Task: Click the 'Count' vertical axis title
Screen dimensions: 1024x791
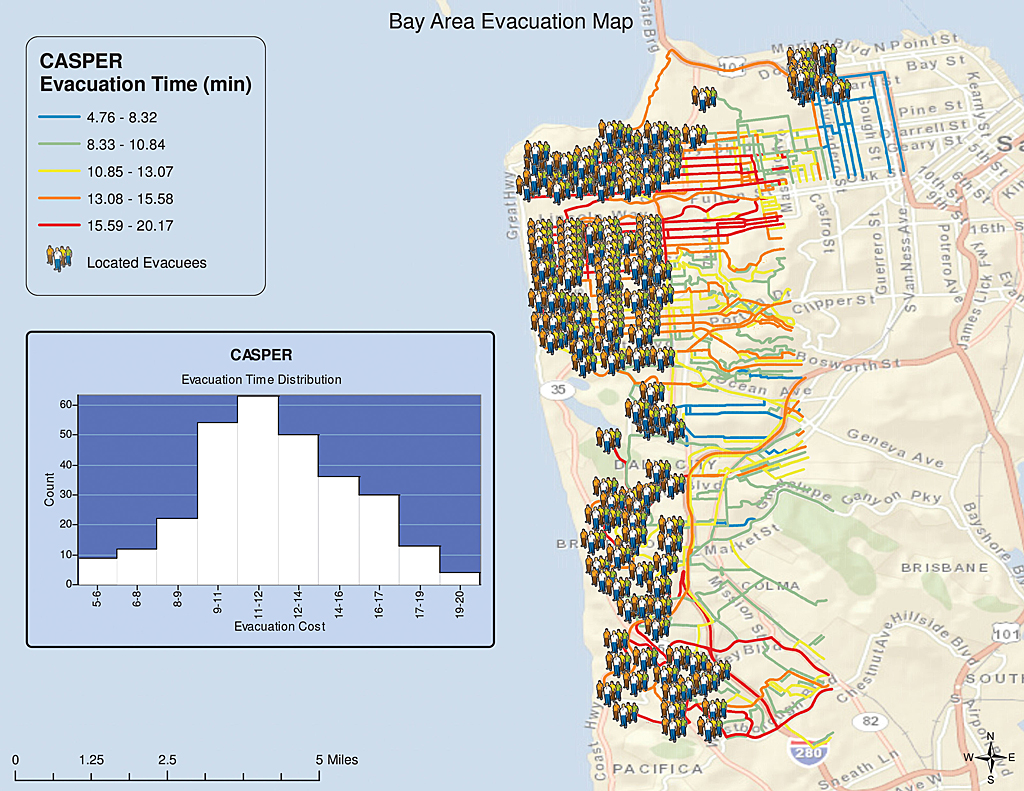Action: pyautogui.click(x=50, y=490)
